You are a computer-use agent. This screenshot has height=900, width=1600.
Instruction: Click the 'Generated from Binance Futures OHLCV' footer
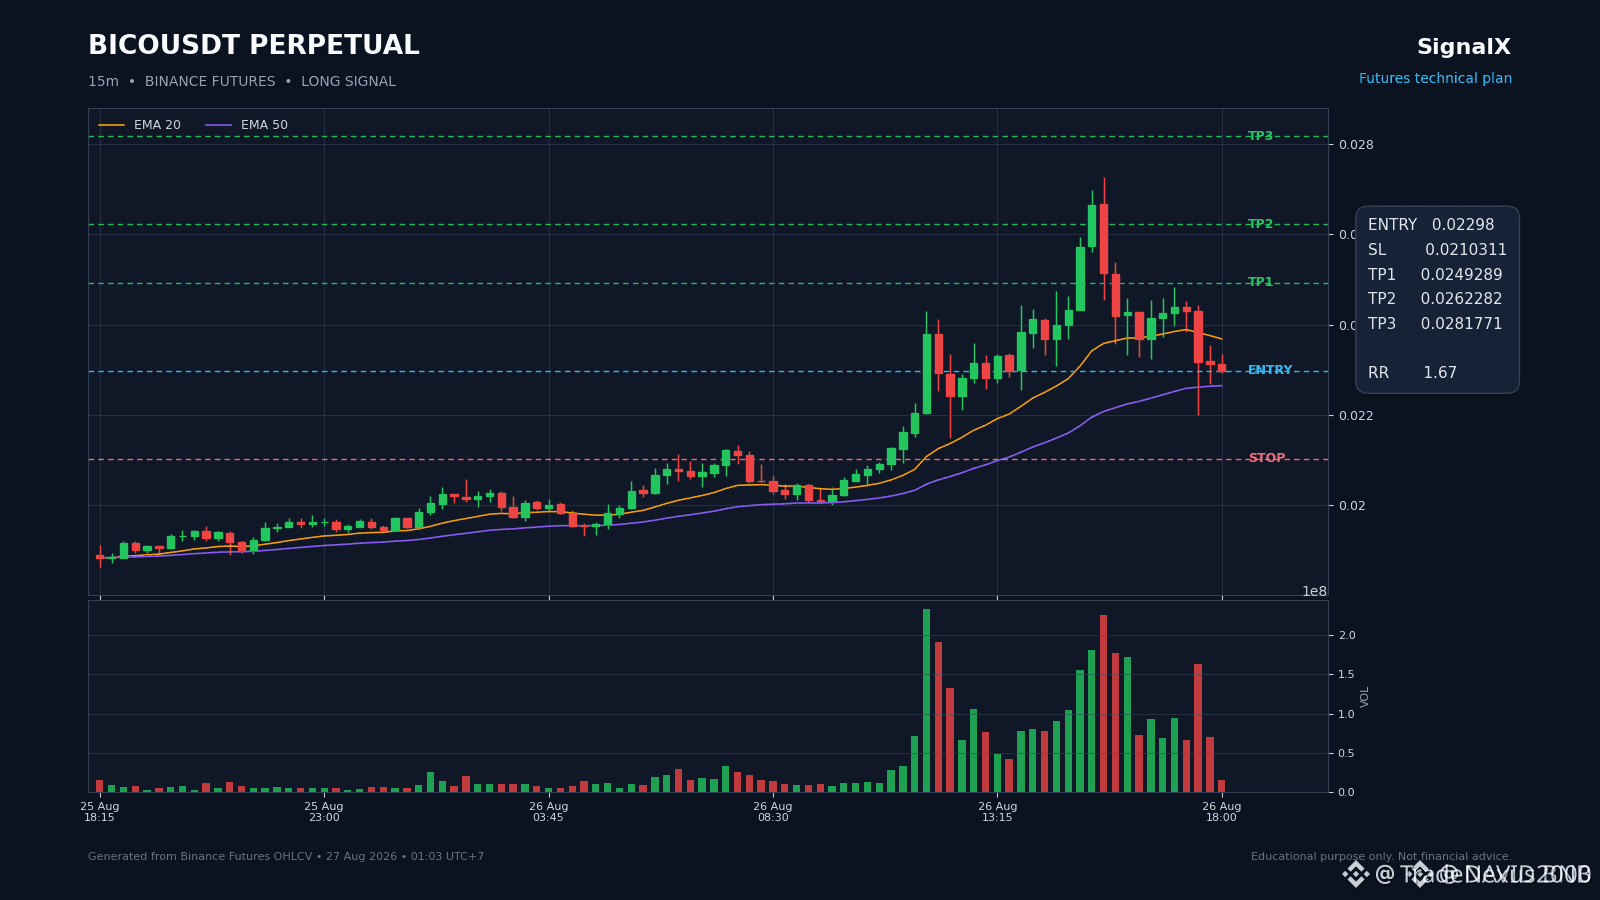(286, 857)
